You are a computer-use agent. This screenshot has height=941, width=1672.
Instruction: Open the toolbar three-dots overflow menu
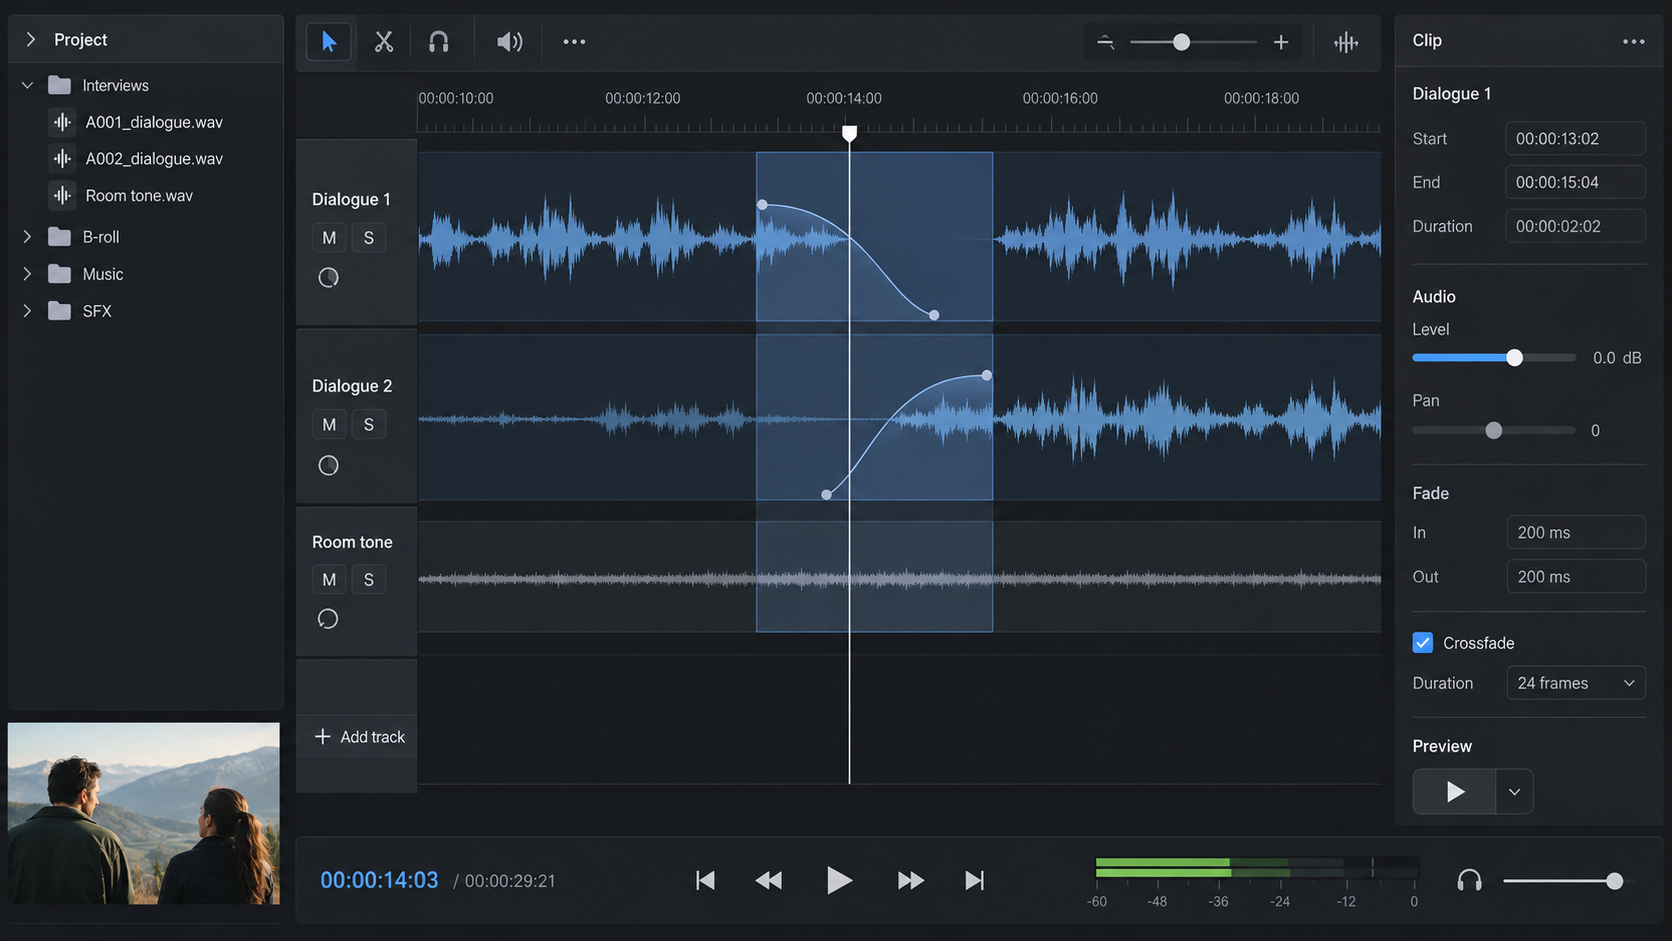coord(574,42)
